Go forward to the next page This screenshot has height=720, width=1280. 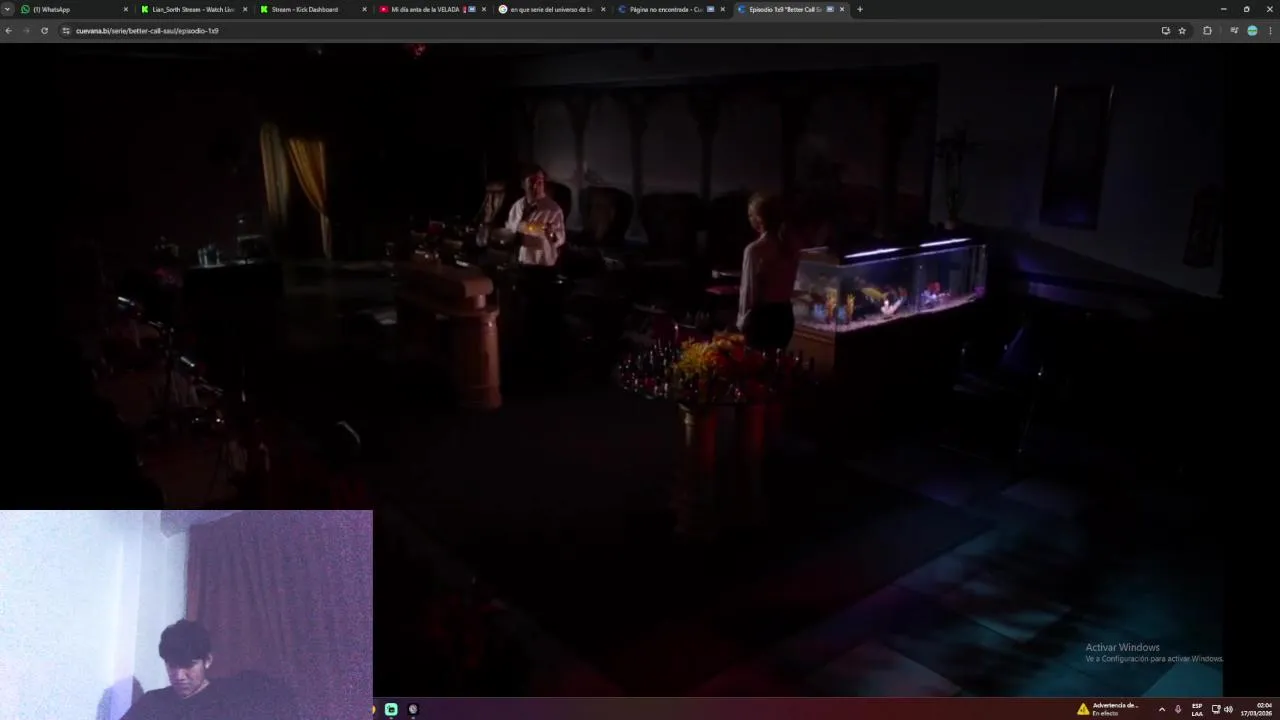26,30
